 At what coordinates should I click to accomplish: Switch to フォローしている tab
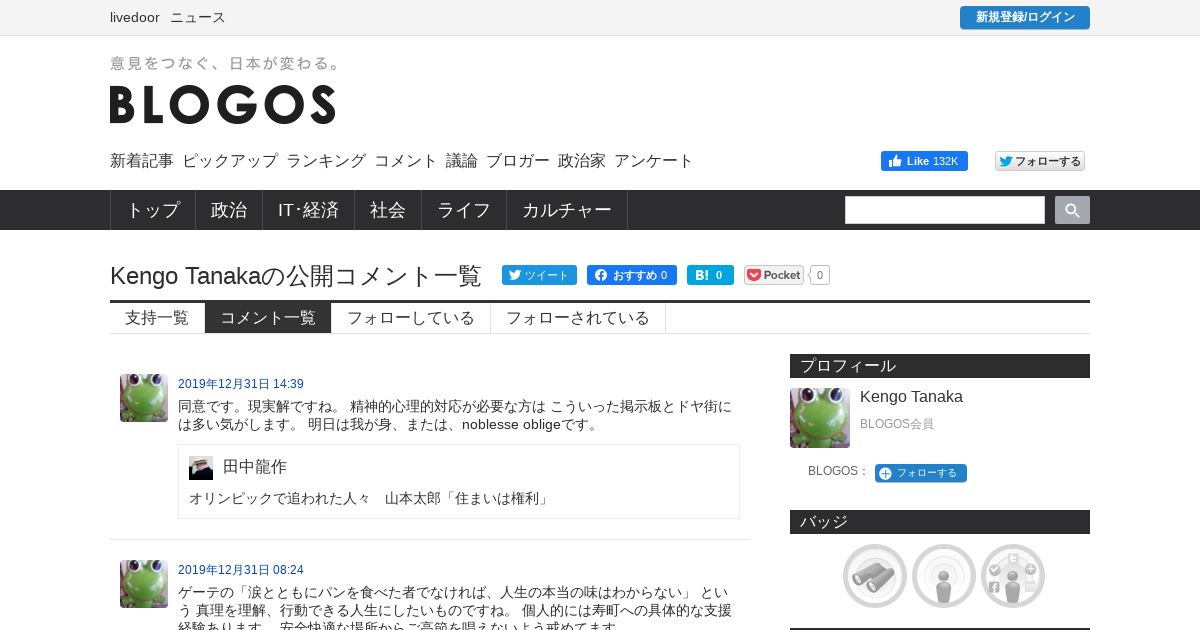(x=411, y=318)
